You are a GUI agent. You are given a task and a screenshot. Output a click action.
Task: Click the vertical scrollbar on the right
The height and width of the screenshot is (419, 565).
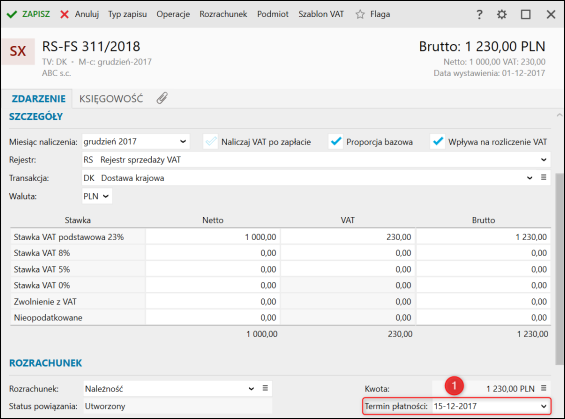560,268
